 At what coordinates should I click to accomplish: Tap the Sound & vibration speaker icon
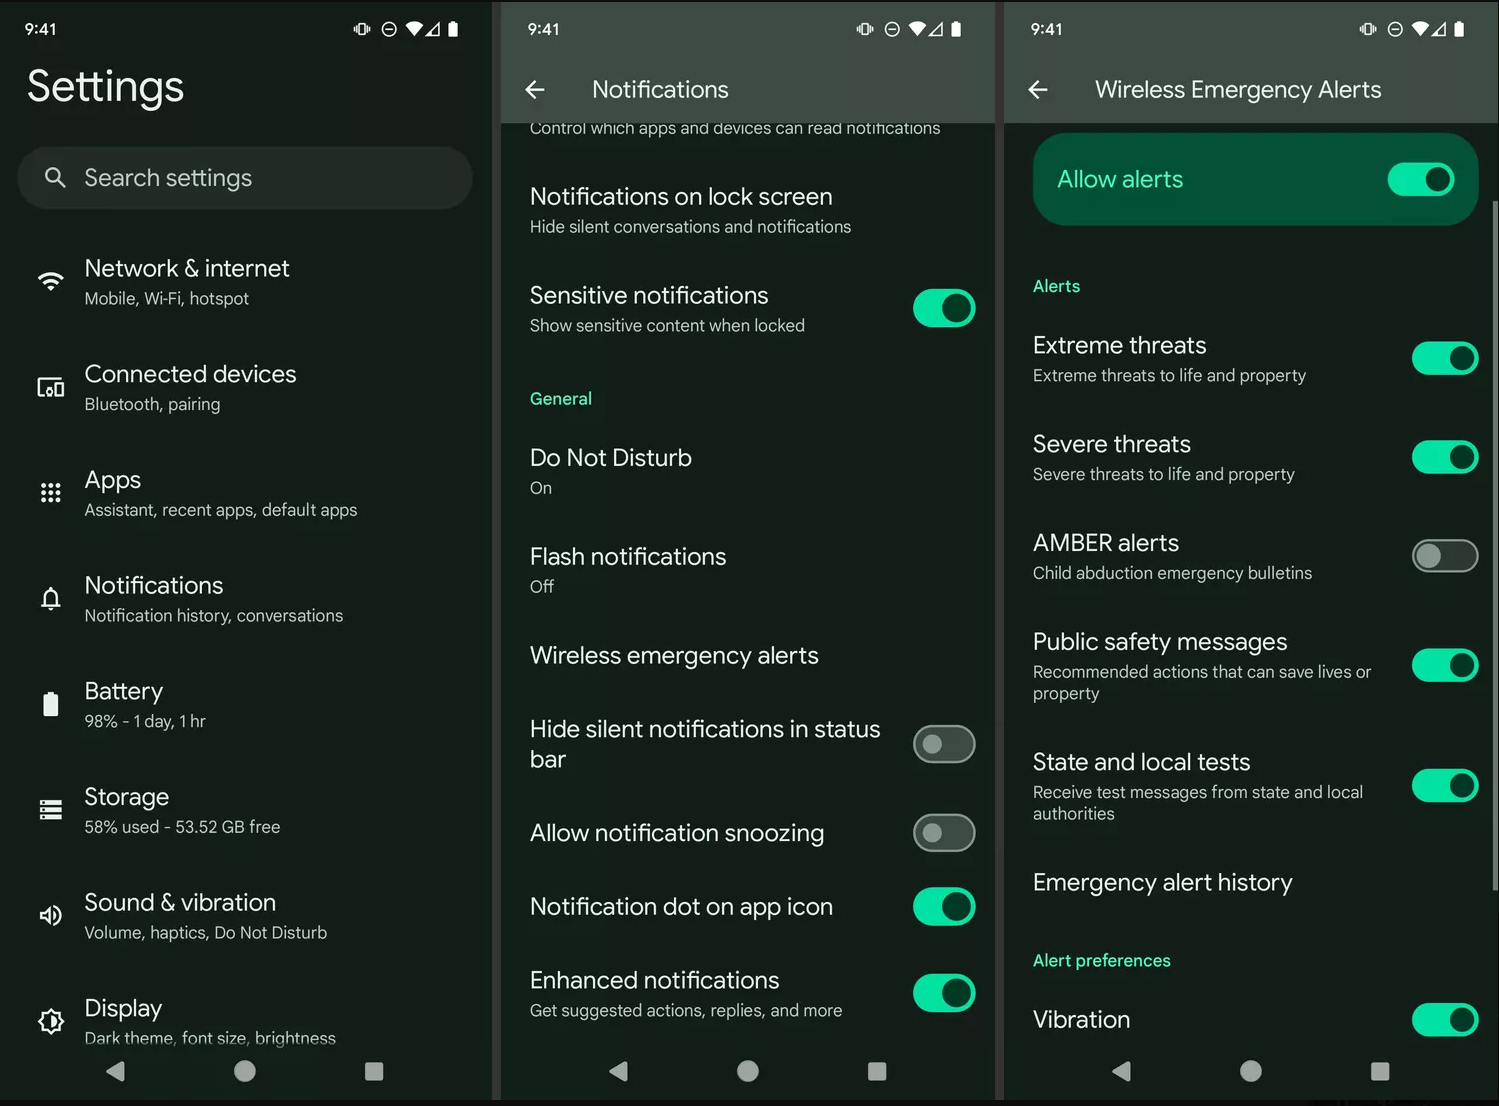click(50, 916)
